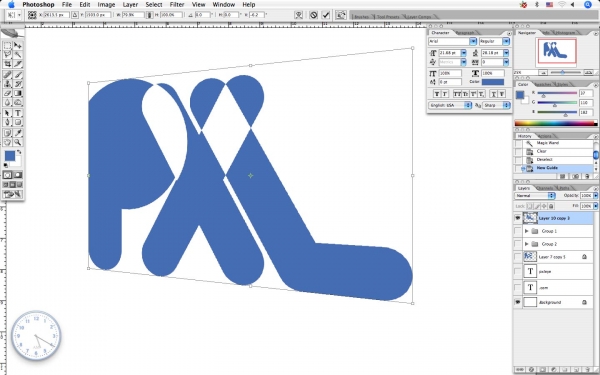Viewport: 600px width, 375px height.
Task: Open the leading dropdown
Action: (x=506, y=53)
